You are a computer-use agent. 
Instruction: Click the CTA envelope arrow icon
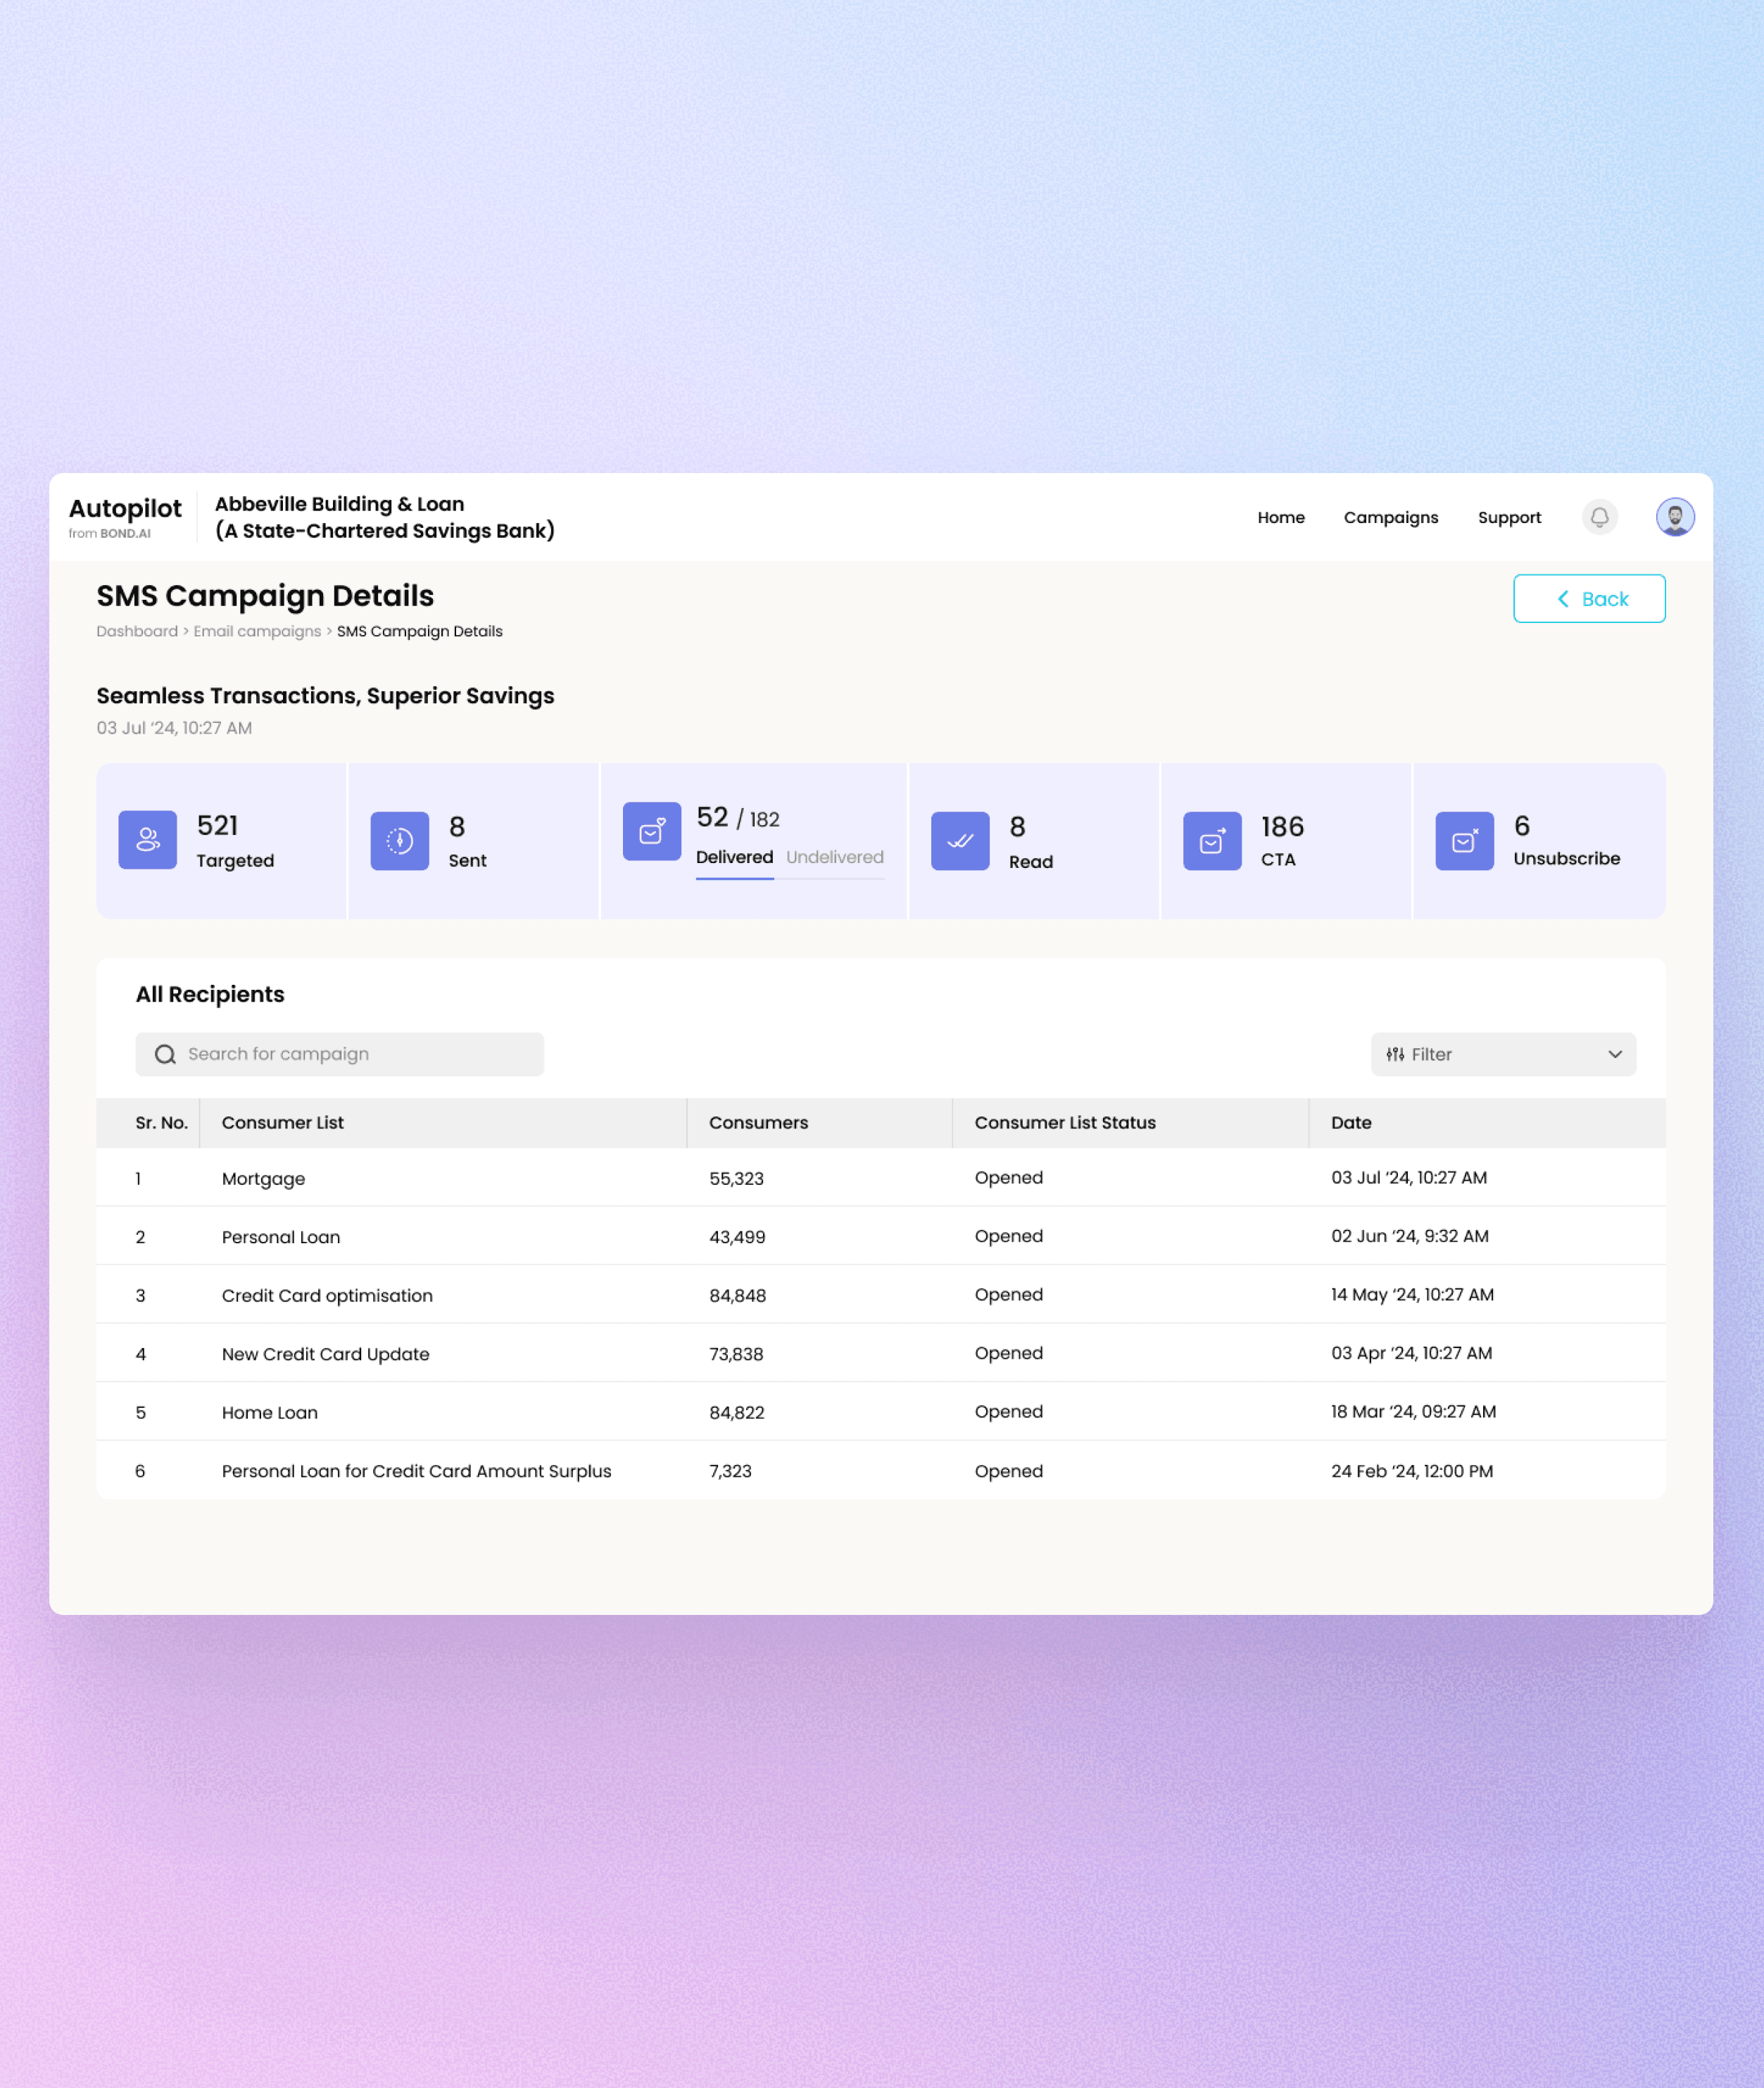[x=1212, y=841]
